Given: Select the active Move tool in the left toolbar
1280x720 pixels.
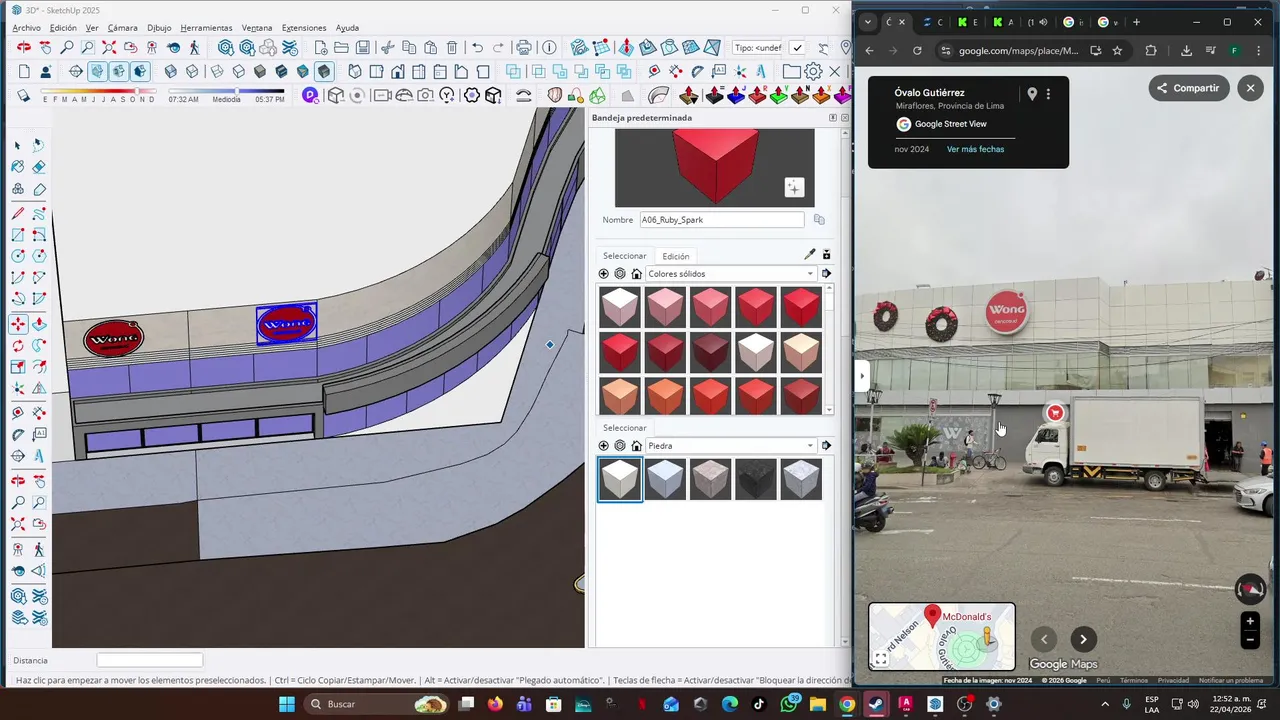Looking at the screenshot, I should (17, 324).
